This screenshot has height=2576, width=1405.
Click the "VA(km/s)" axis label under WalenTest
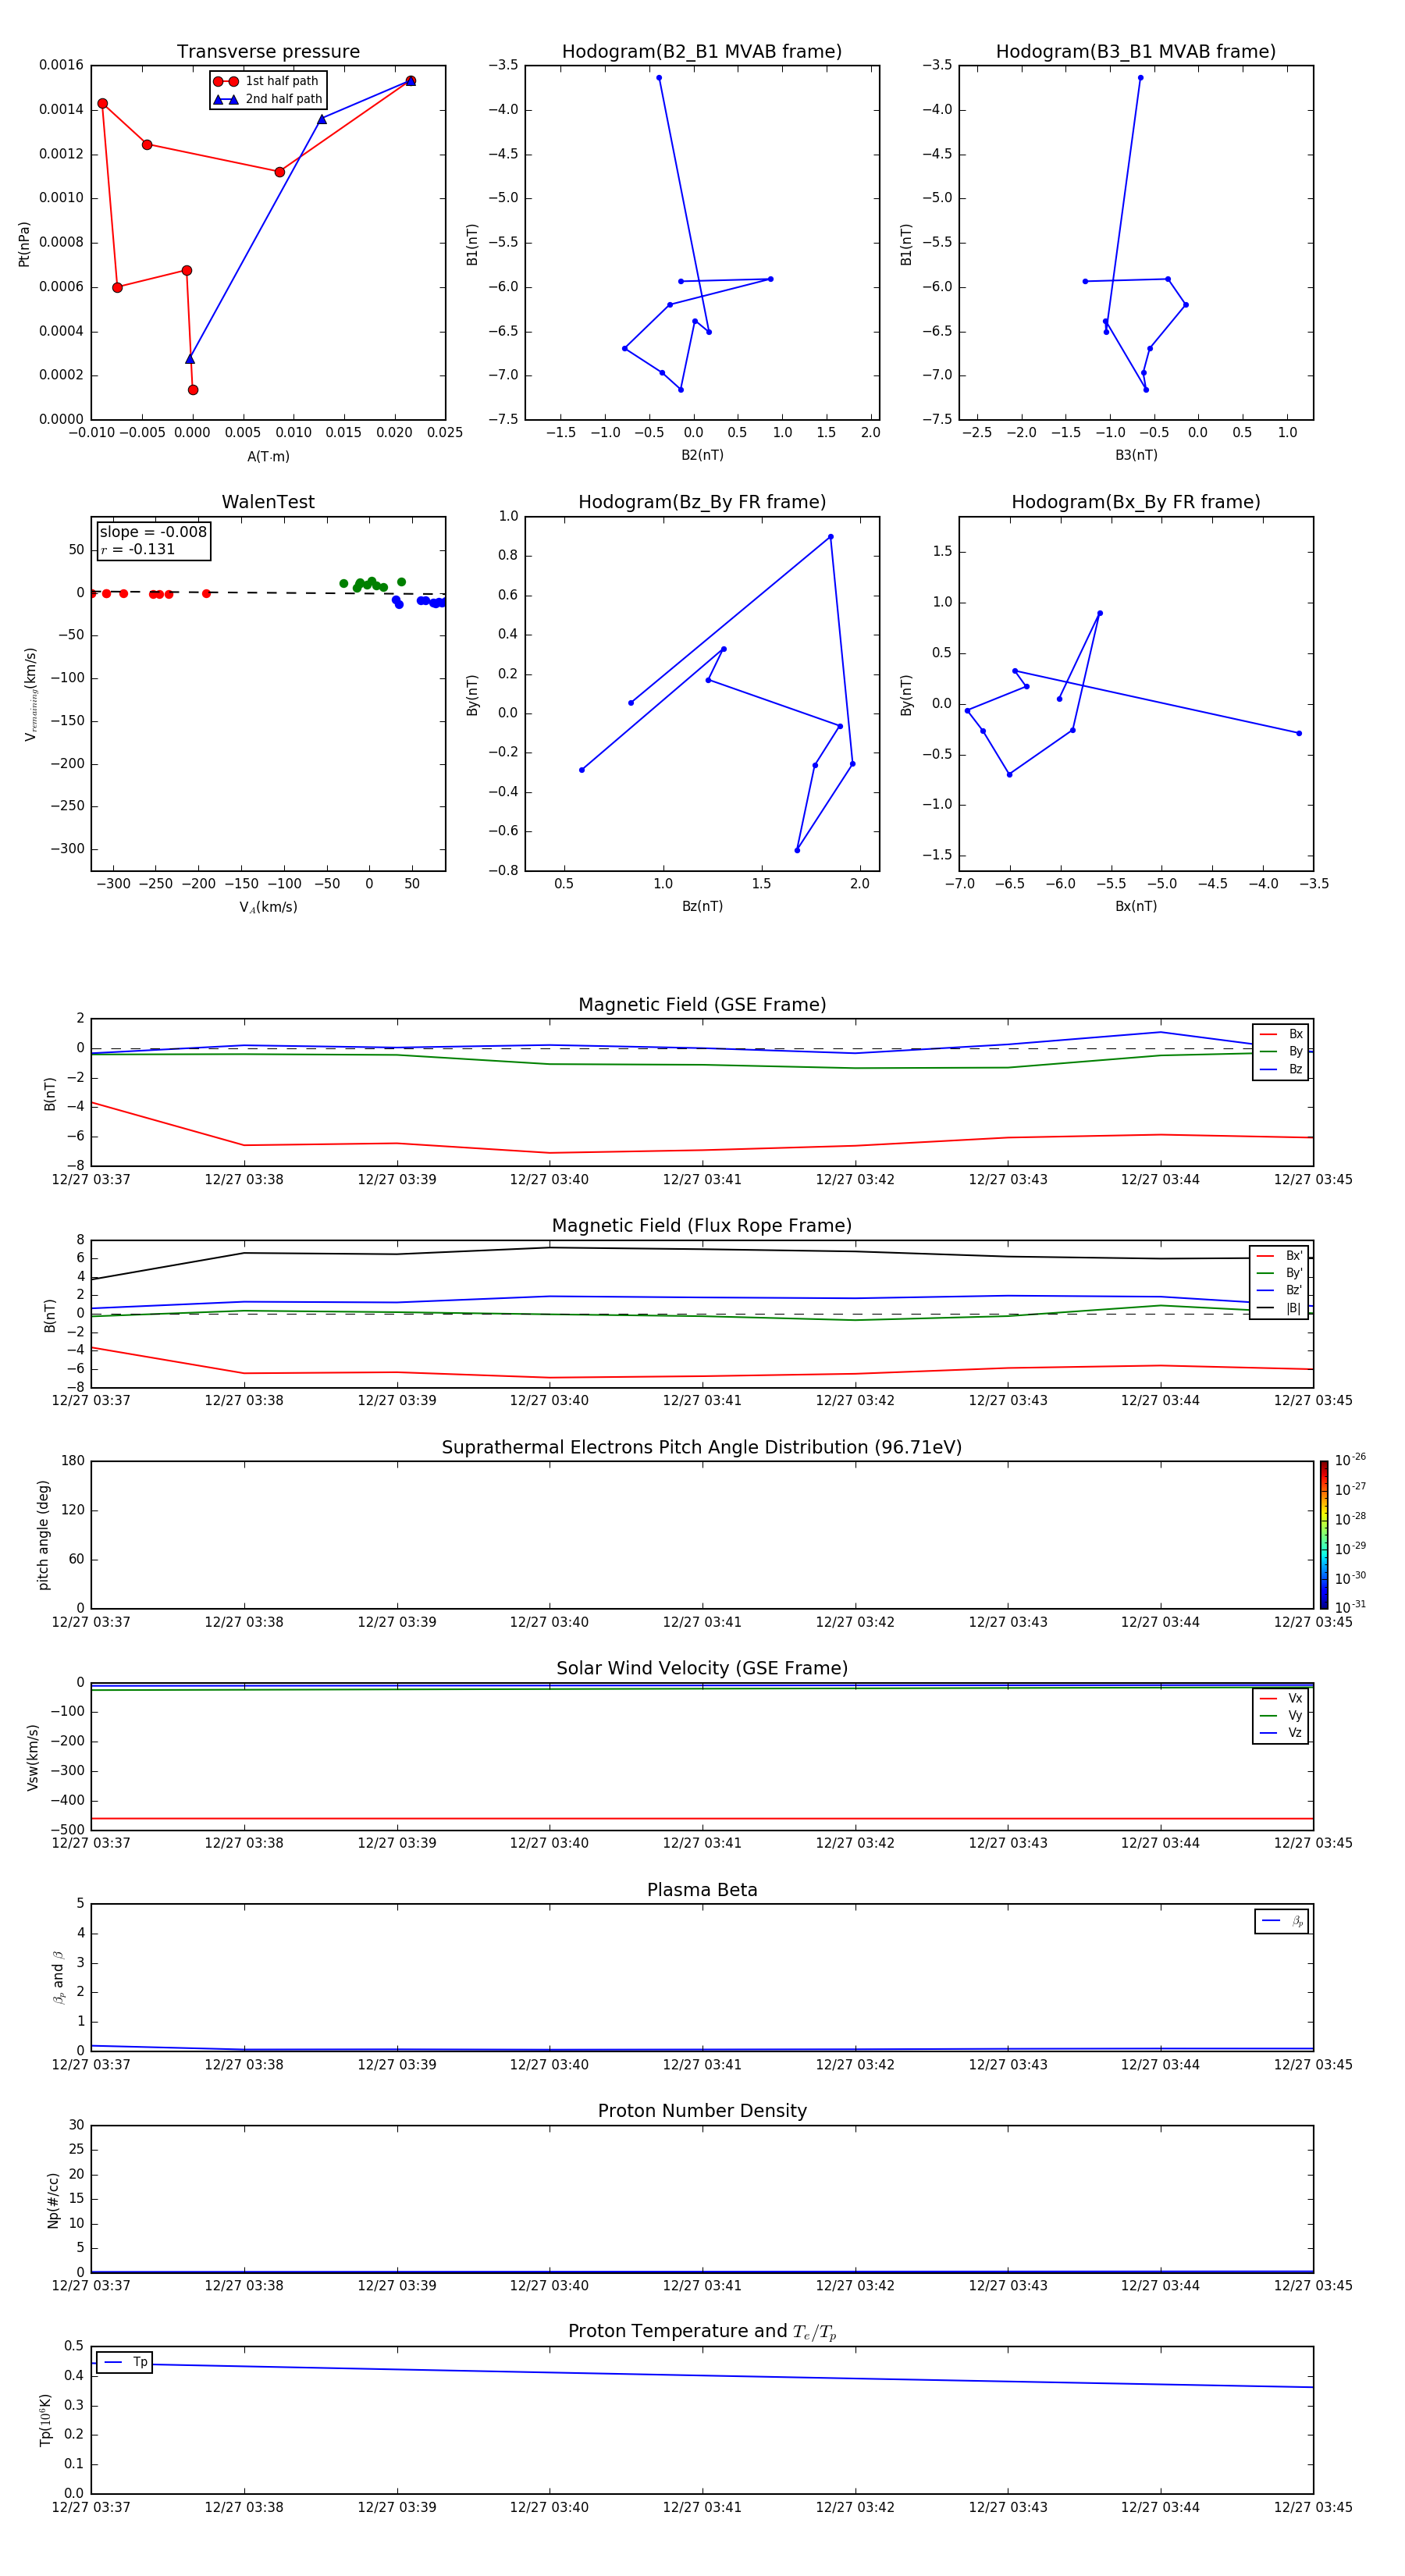click(x=268, y=907)
